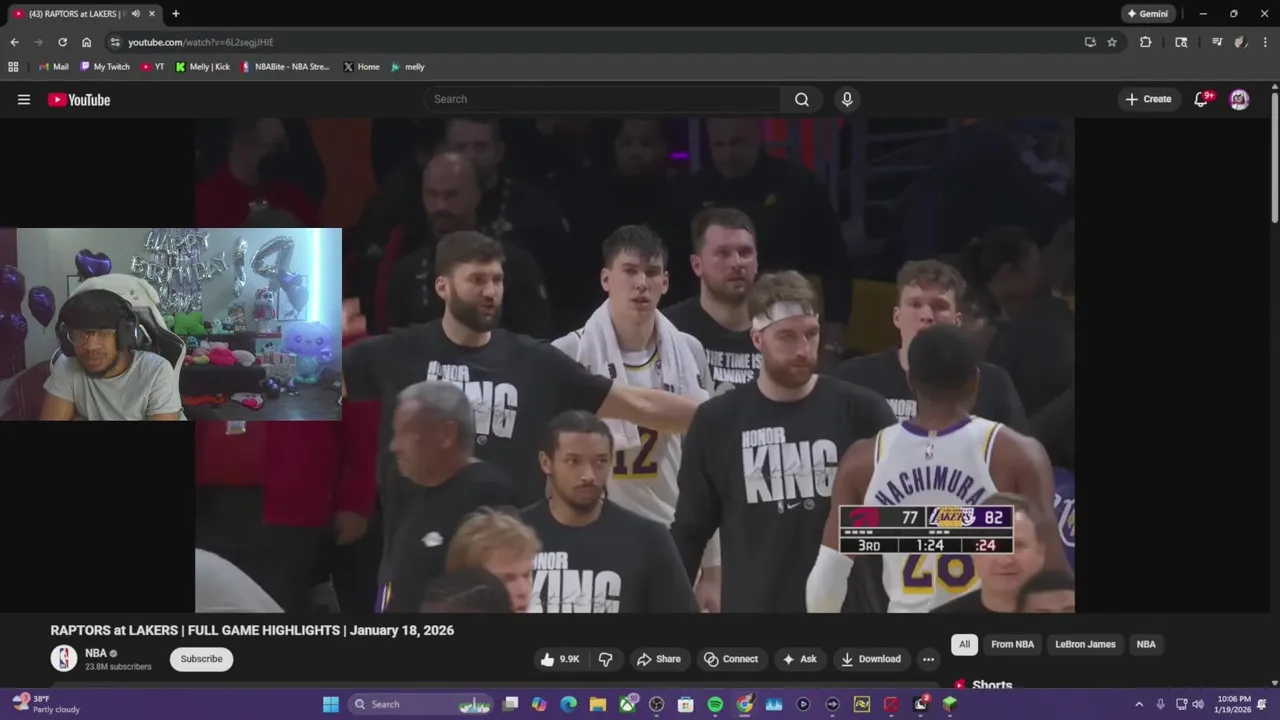Show hidden system tray icons chevron
This screenshot has width=1280, height=720.
point(1139,704)
